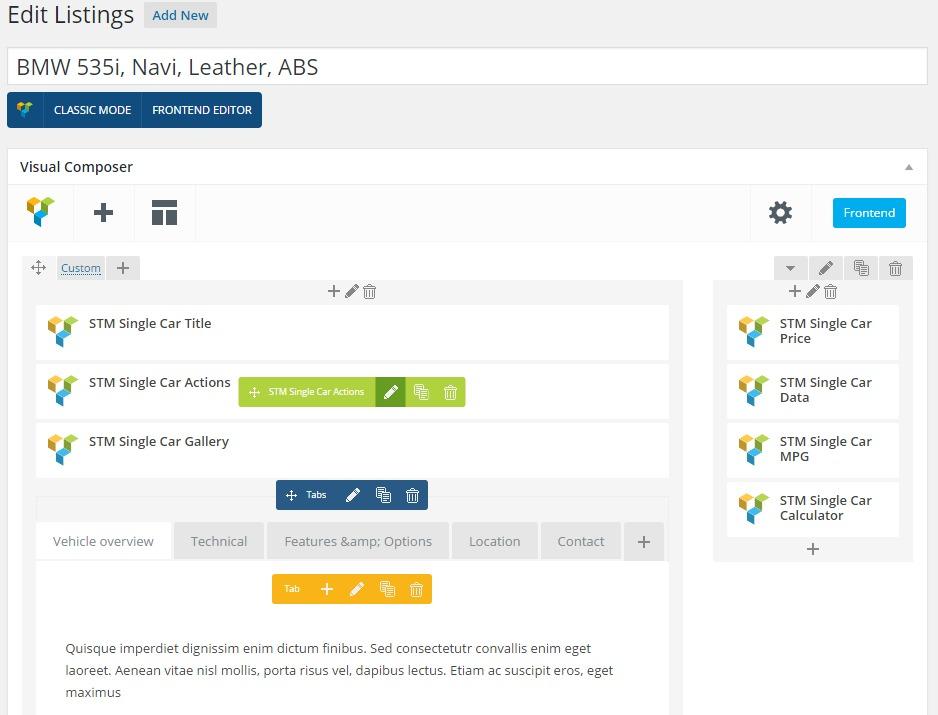Viewport: 938px width, 715px height.
Task: Click the listing title input field
Action: 467,67
